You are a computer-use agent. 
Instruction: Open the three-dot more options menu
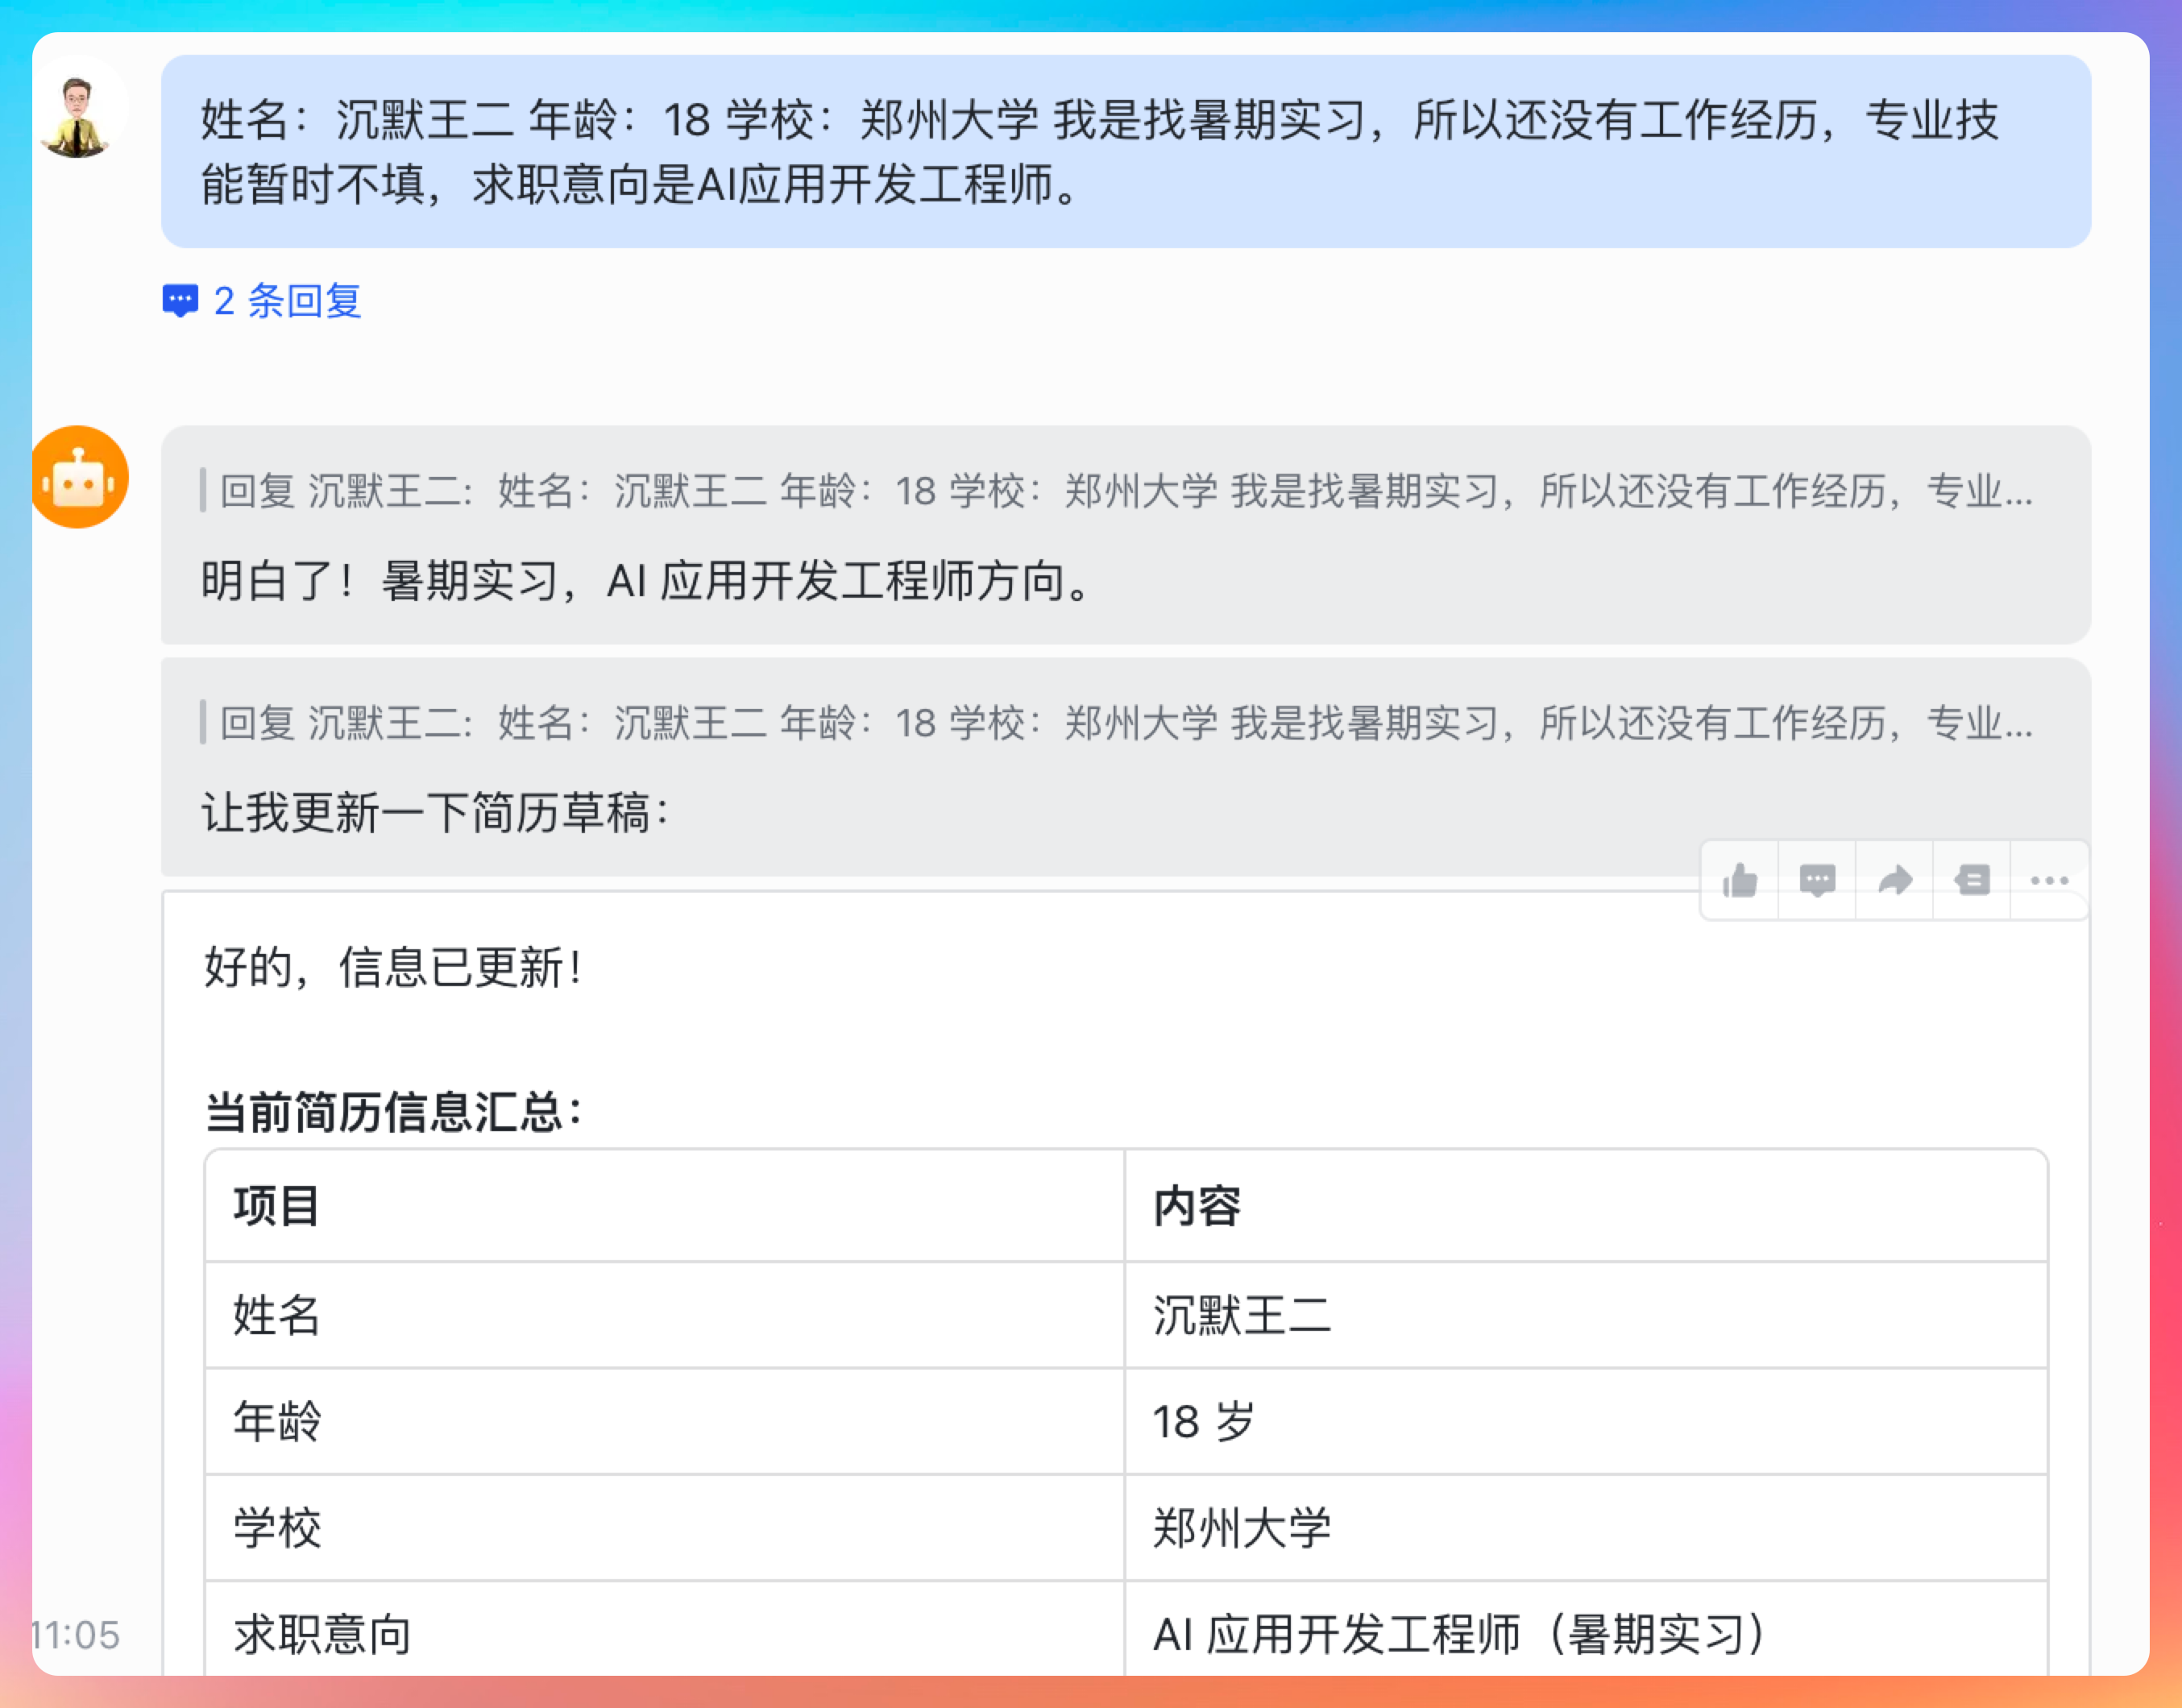tap(2049, 881)
